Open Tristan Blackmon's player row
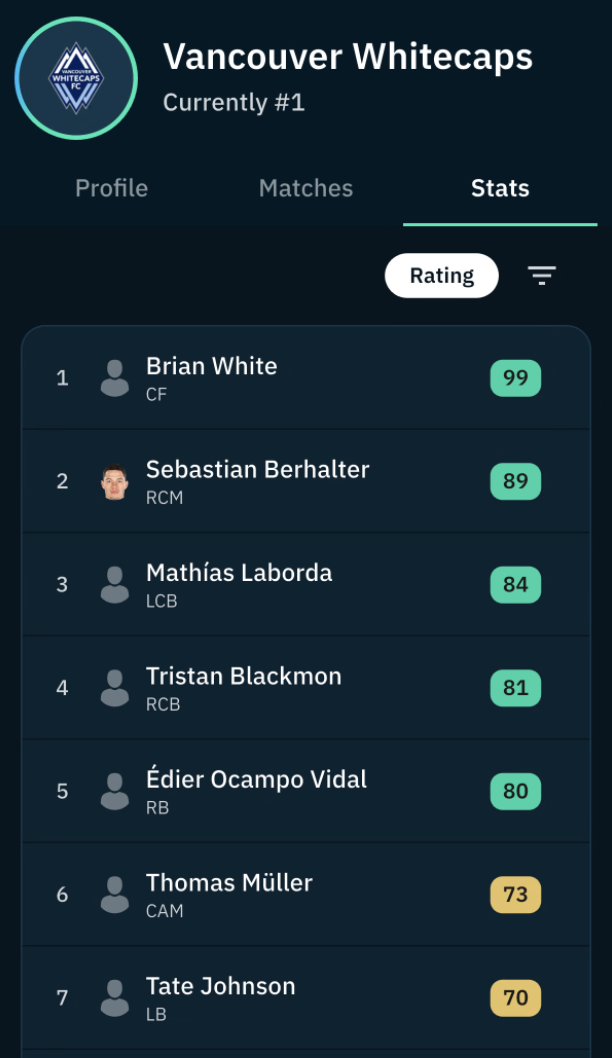Image resolution: width=612 pixels, height=1058 pixels. point(306,688)
